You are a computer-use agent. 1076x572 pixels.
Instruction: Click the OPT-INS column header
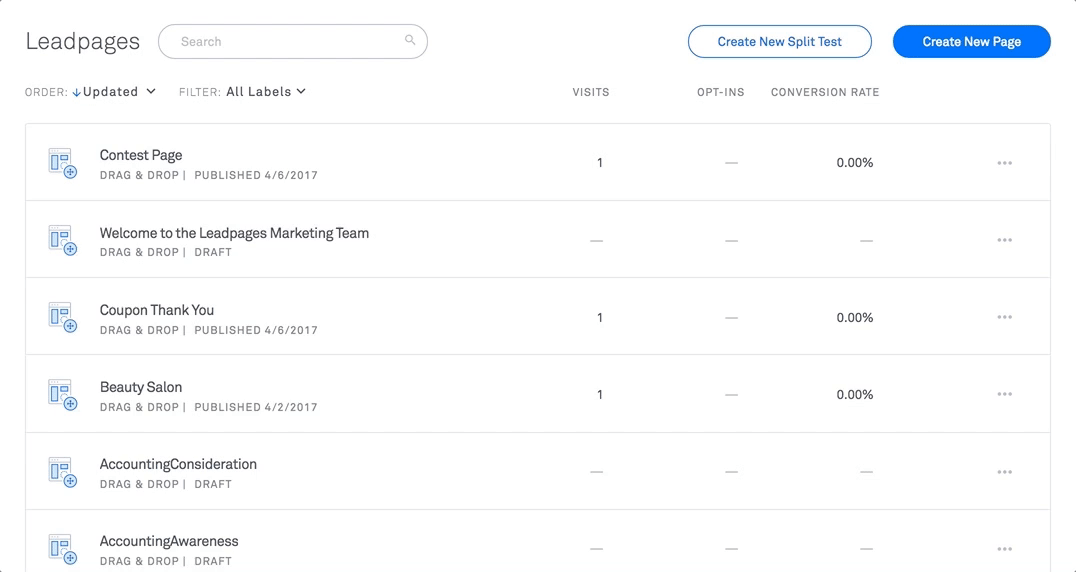(721, 92)
